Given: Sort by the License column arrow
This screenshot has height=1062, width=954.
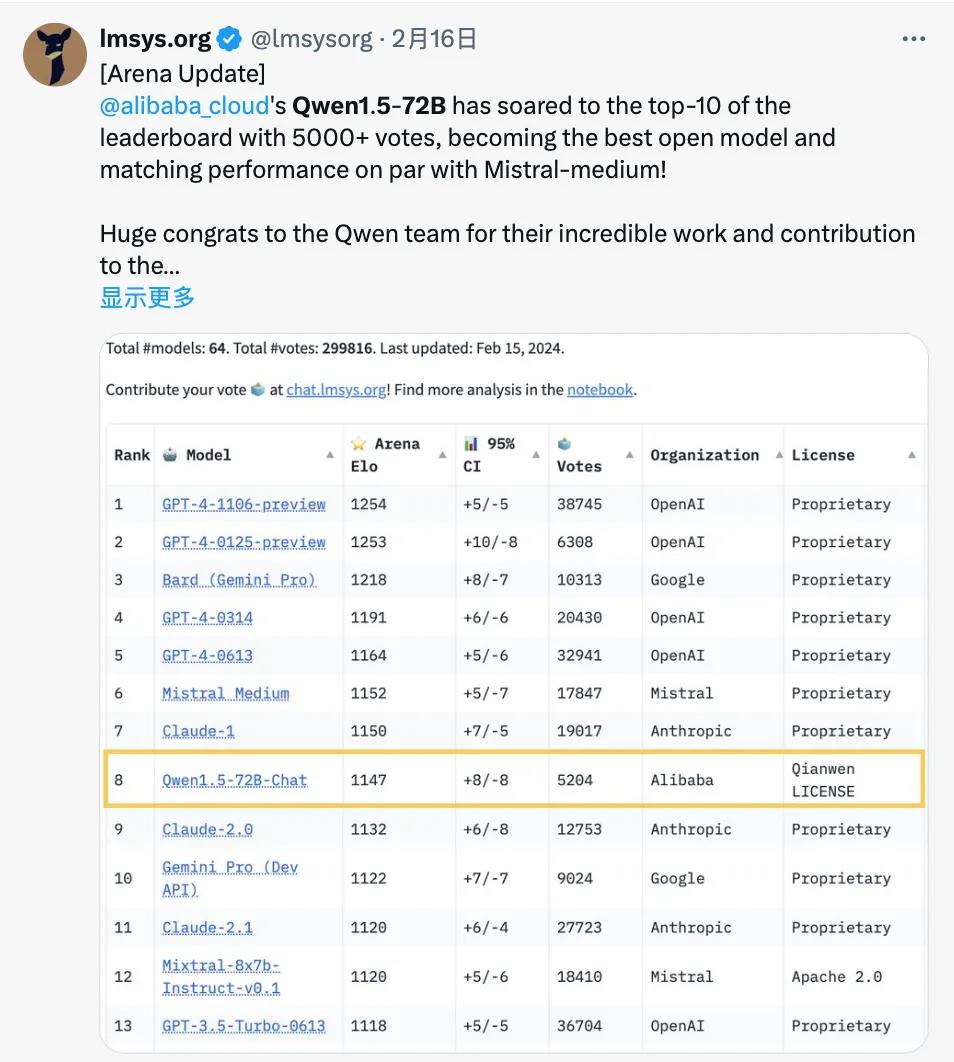Looking at the screenshot, I should 912,455.
